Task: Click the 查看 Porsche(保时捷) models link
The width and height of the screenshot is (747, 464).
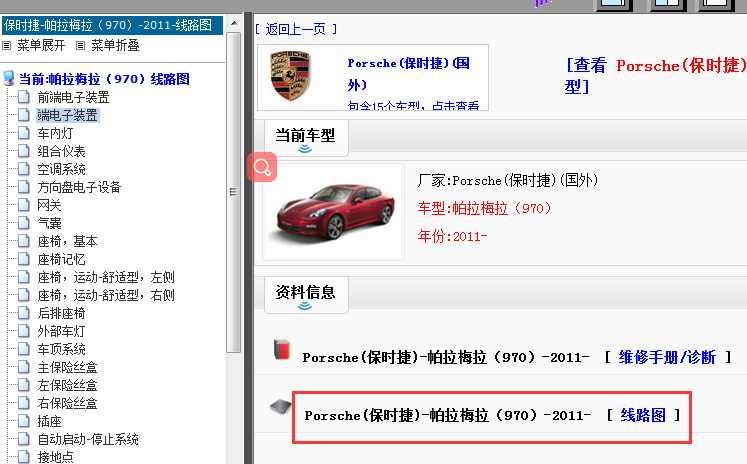Action: coord(656,76)
